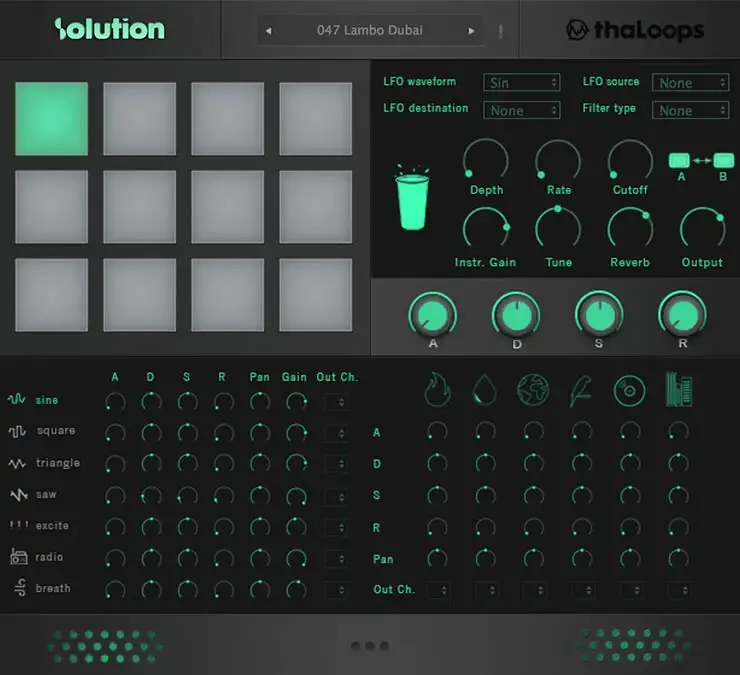Open the LFO source dropdown

click(690, 83)
